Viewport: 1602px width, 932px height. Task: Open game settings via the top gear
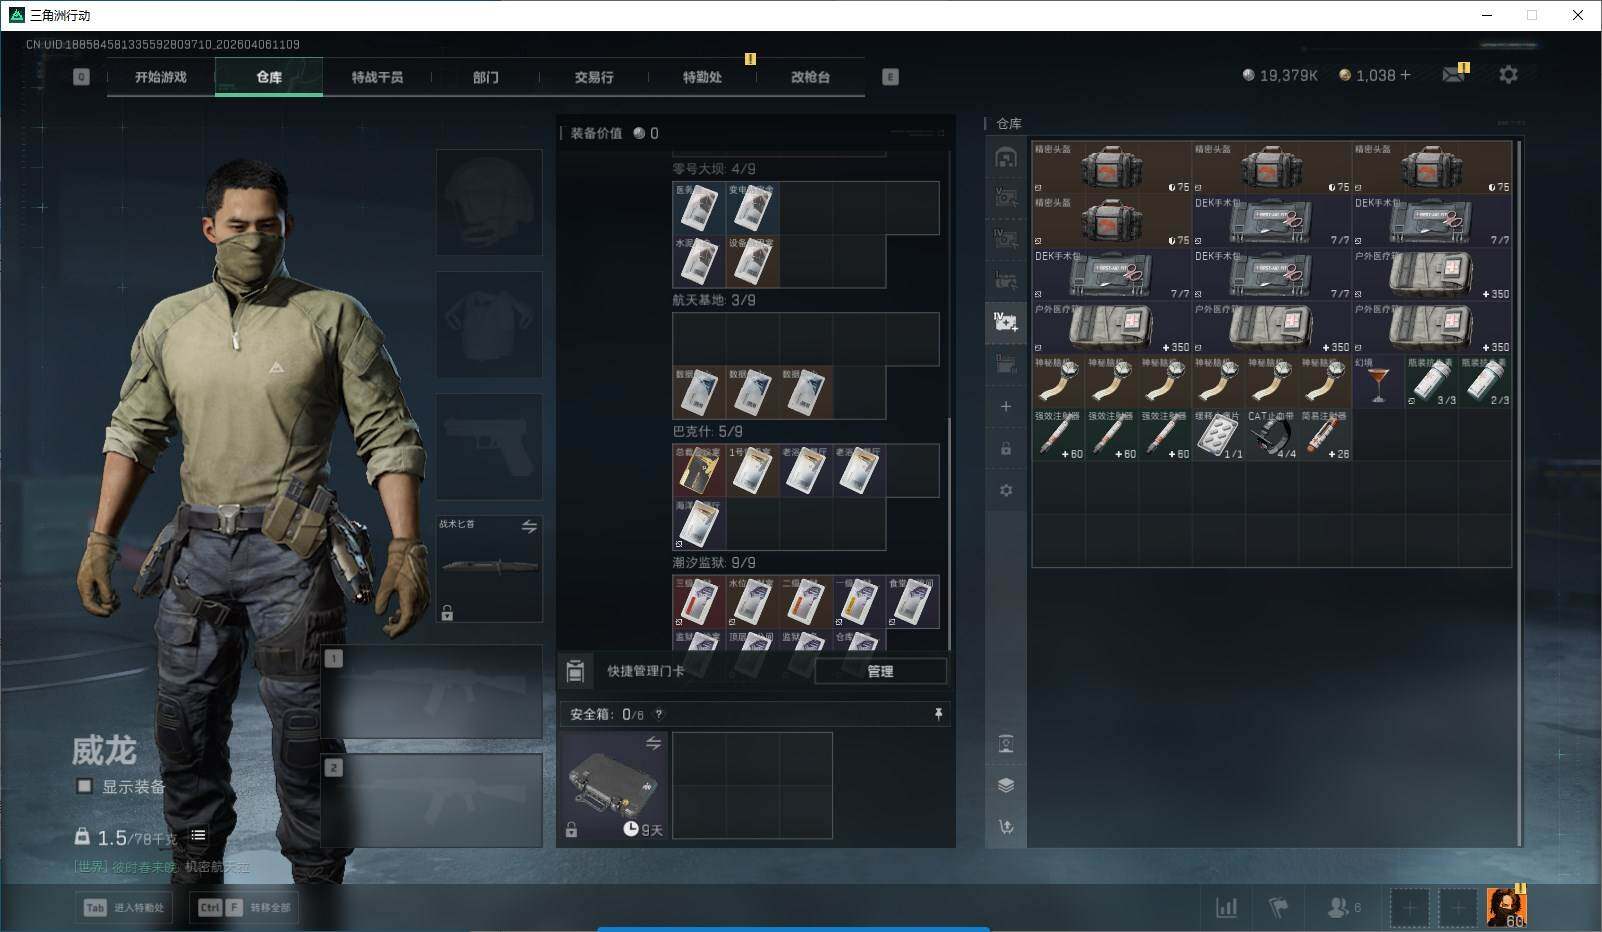(x=1508, y=75)
